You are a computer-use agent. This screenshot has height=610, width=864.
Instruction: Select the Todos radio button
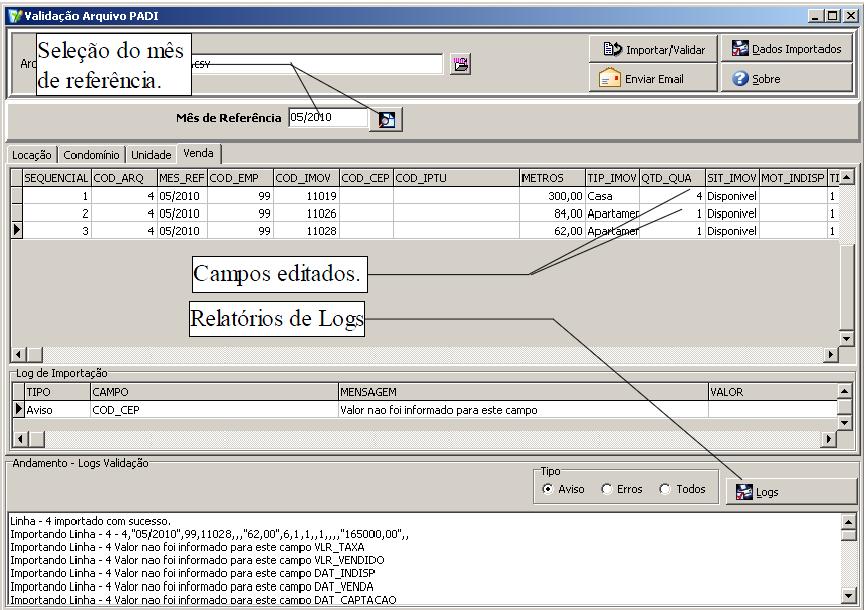tap(665, 489)
